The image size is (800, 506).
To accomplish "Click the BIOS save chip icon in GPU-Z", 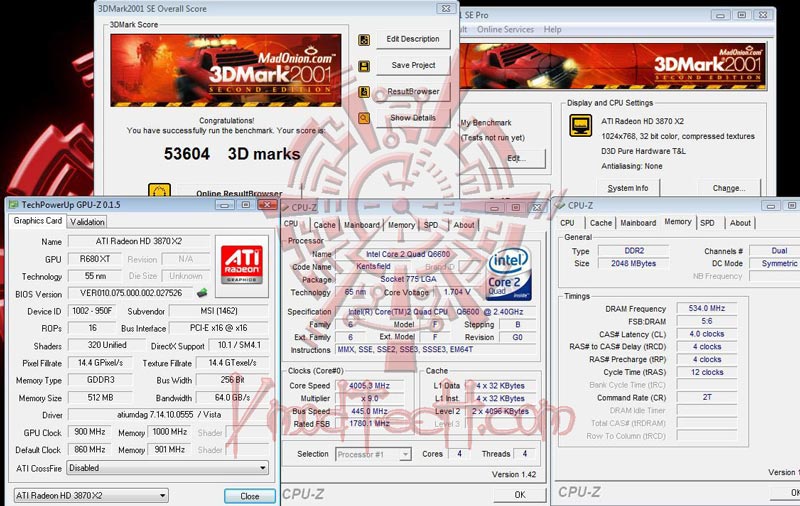I will click(x=203, y=293).
